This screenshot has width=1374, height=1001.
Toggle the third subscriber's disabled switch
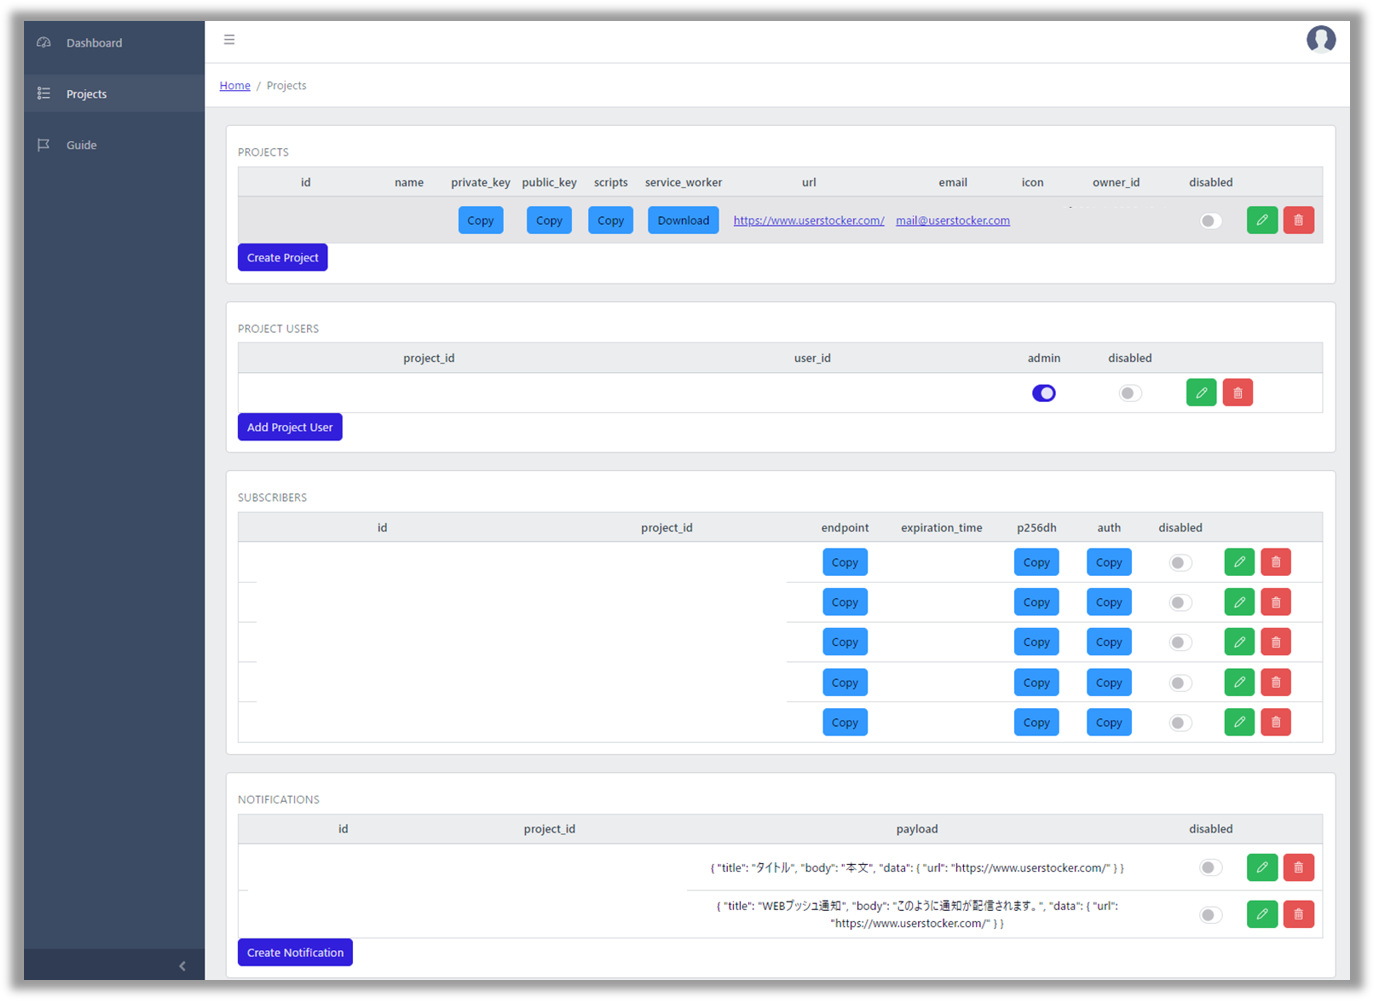pyautogui.click(x=1181, y=643)
